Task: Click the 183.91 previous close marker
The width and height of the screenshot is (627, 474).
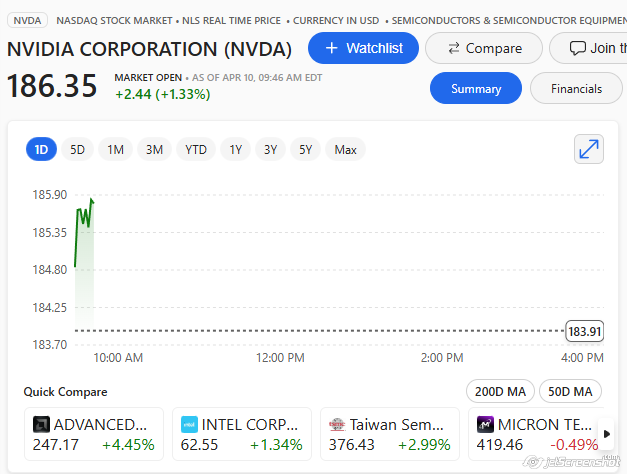Action: point(585,331)
